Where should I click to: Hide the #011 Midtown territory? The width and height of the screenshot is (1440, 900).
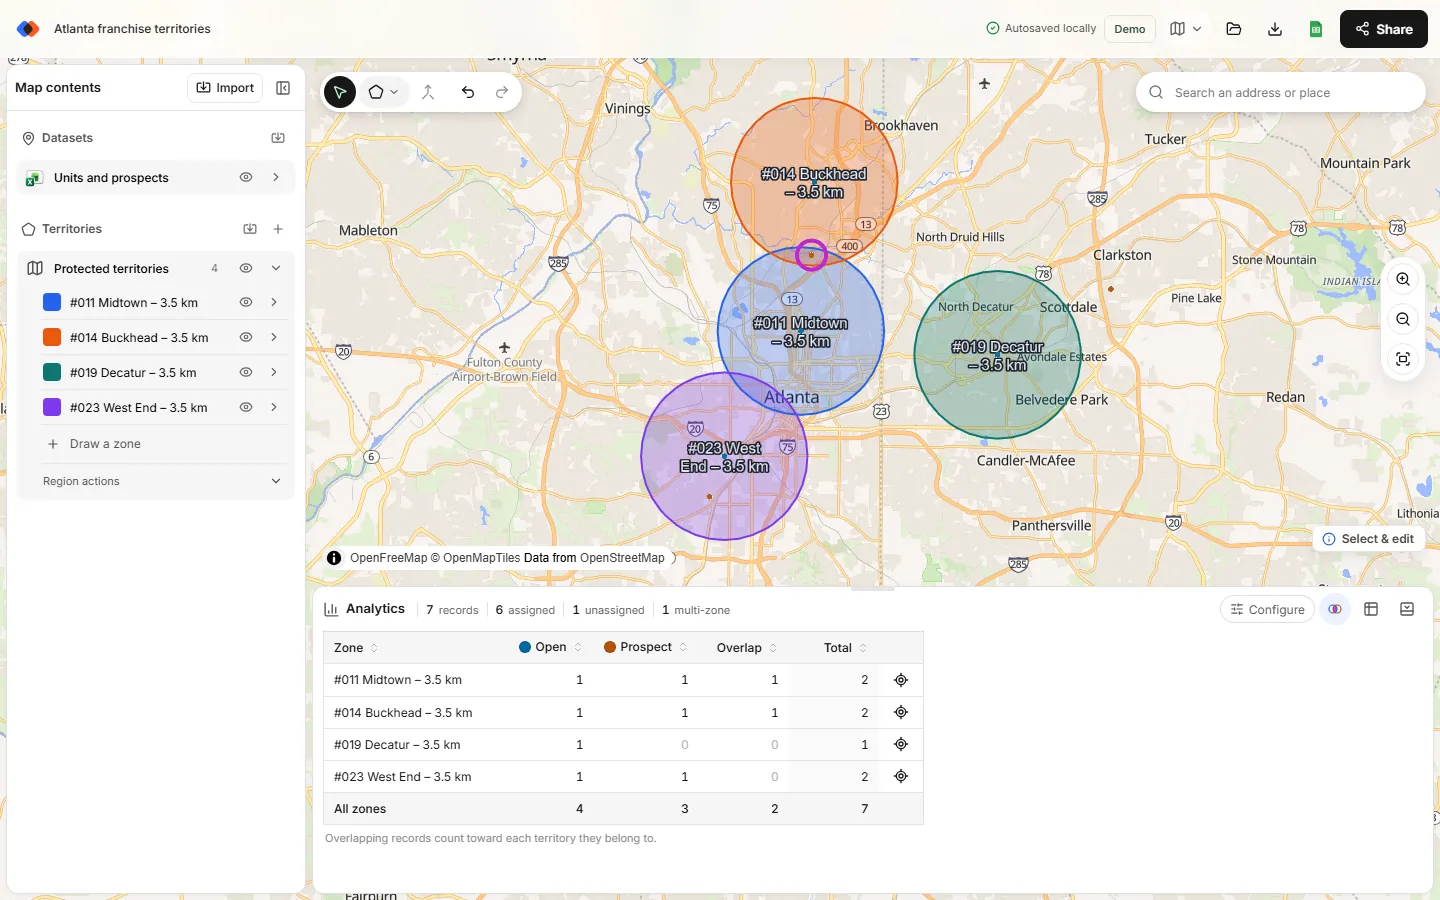pos(245,302)
